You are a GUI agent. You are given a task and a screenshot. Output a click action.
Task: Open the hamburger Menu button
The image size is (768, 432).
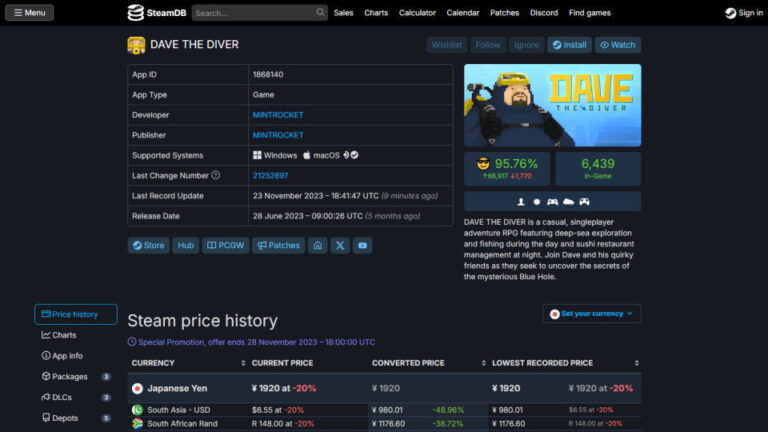coord(29,13)
